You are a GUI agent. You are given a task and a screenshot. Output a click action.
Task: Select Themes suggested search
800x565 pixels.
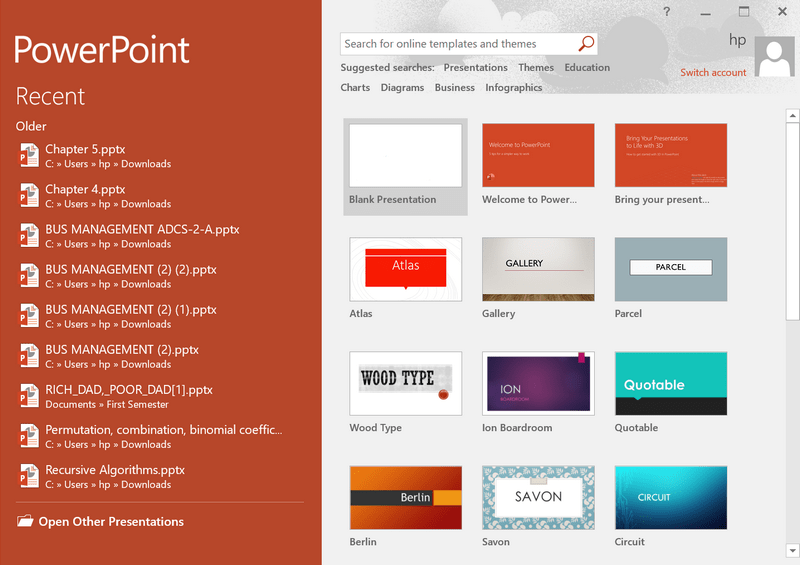536,67
